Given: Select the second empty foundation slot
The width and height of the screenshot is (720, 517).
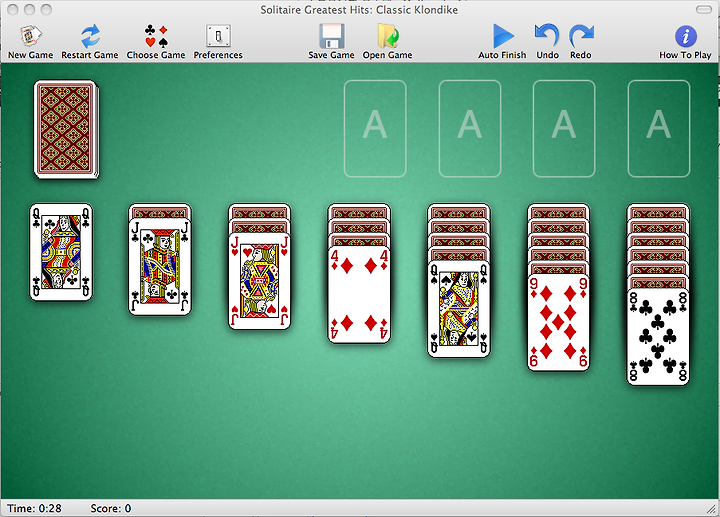Looking at the screenshot, I should pos(470,129).
